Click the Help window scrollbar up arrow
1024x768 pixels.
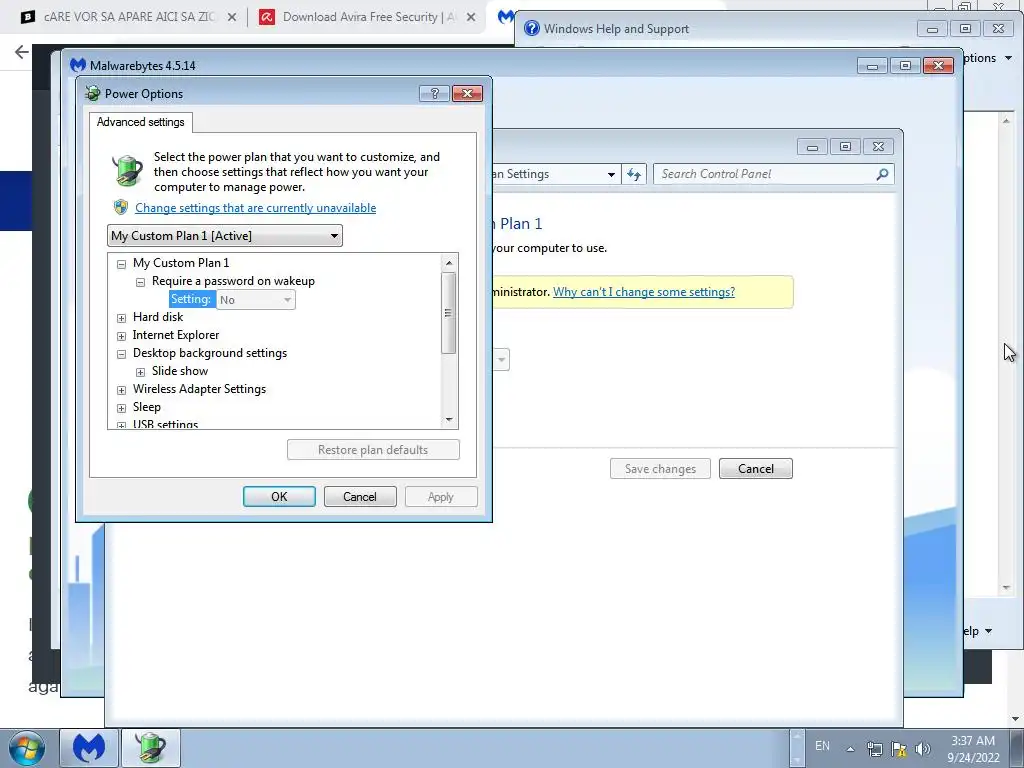tap(1006, 121)
